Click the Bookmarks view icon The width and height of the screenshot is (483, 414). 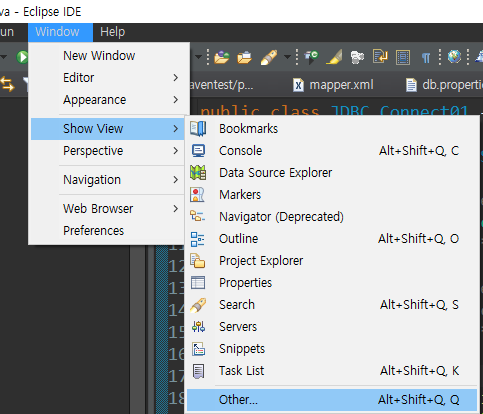[x=198, y=129]
